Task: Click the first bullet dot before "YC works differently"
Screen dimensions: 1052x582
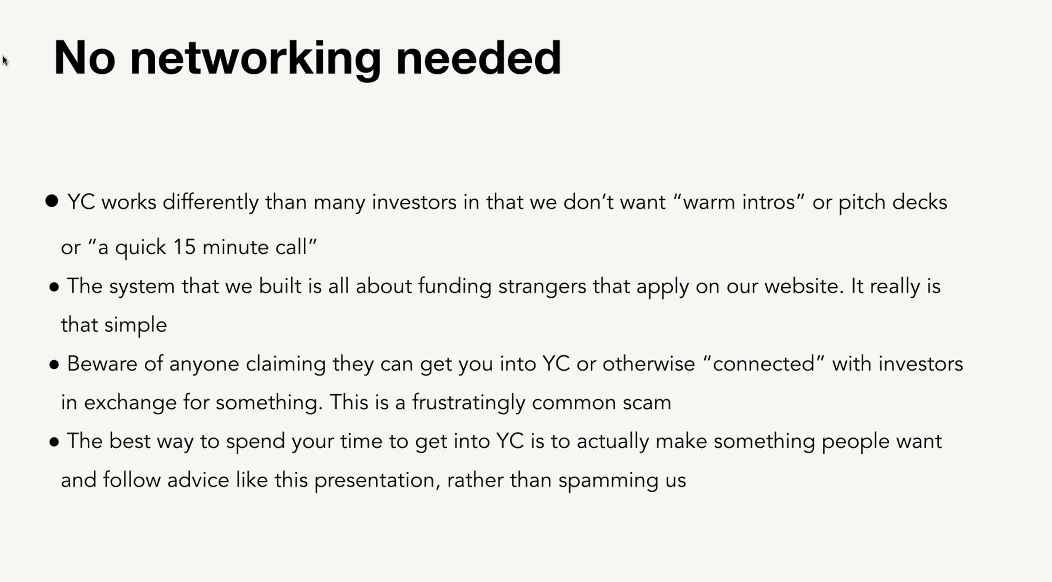Action: [52, 201]
